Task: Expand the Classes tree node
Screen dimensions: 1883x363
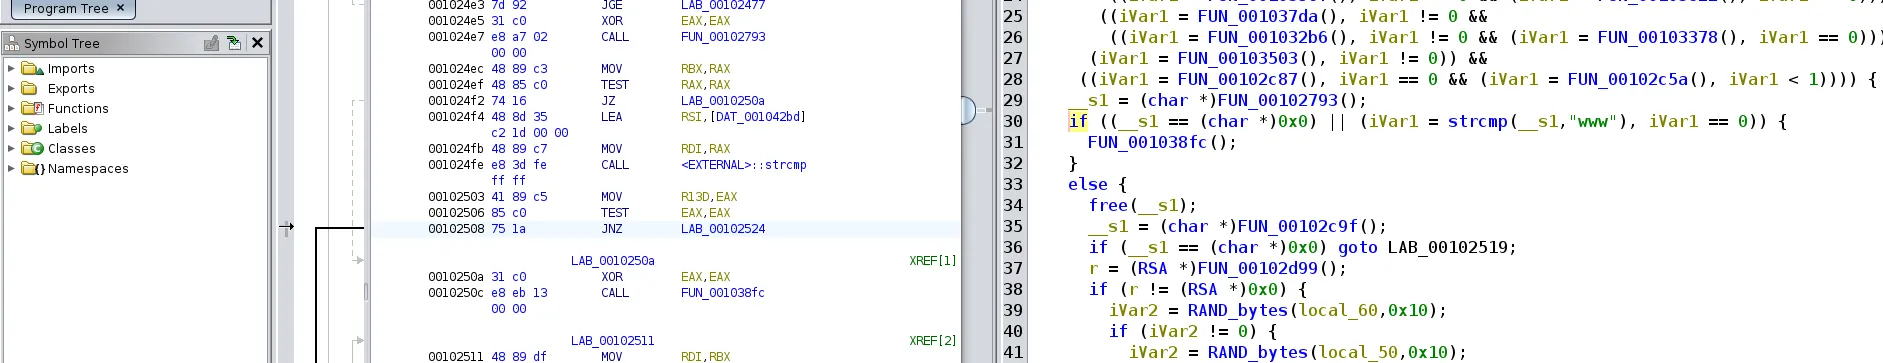Action: 11,148
